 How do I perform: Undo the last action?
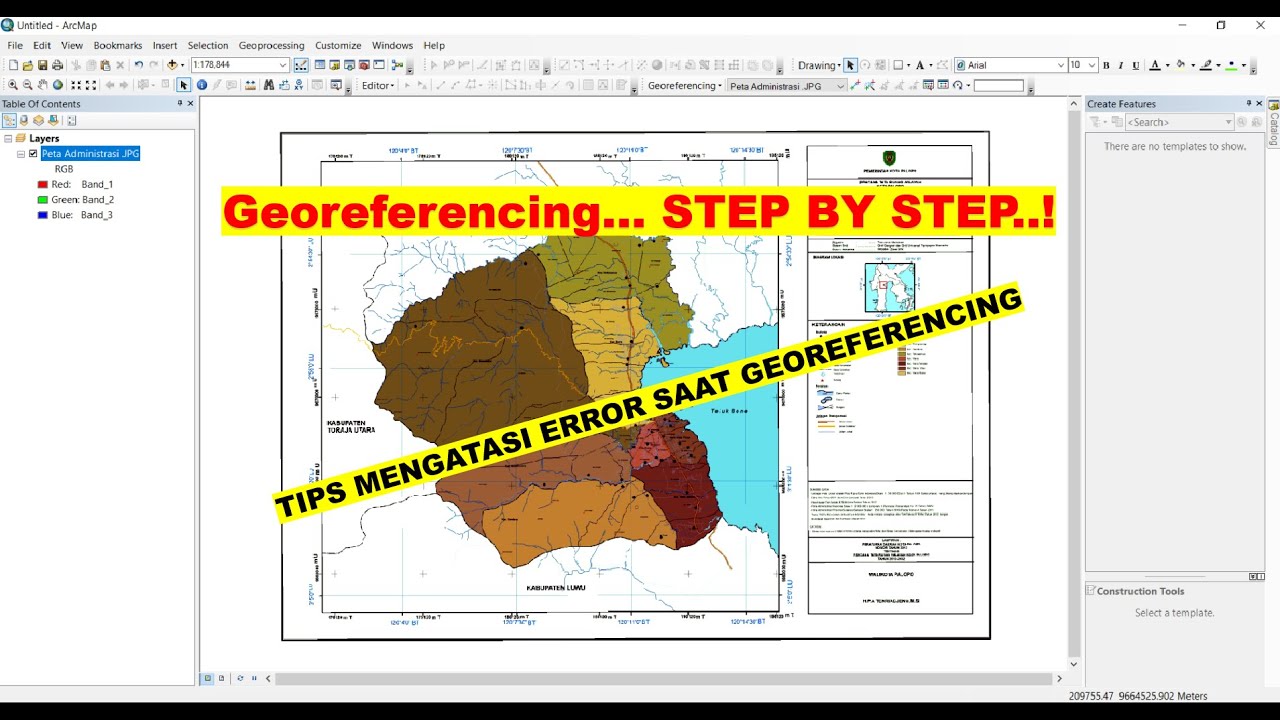(139, 65)
